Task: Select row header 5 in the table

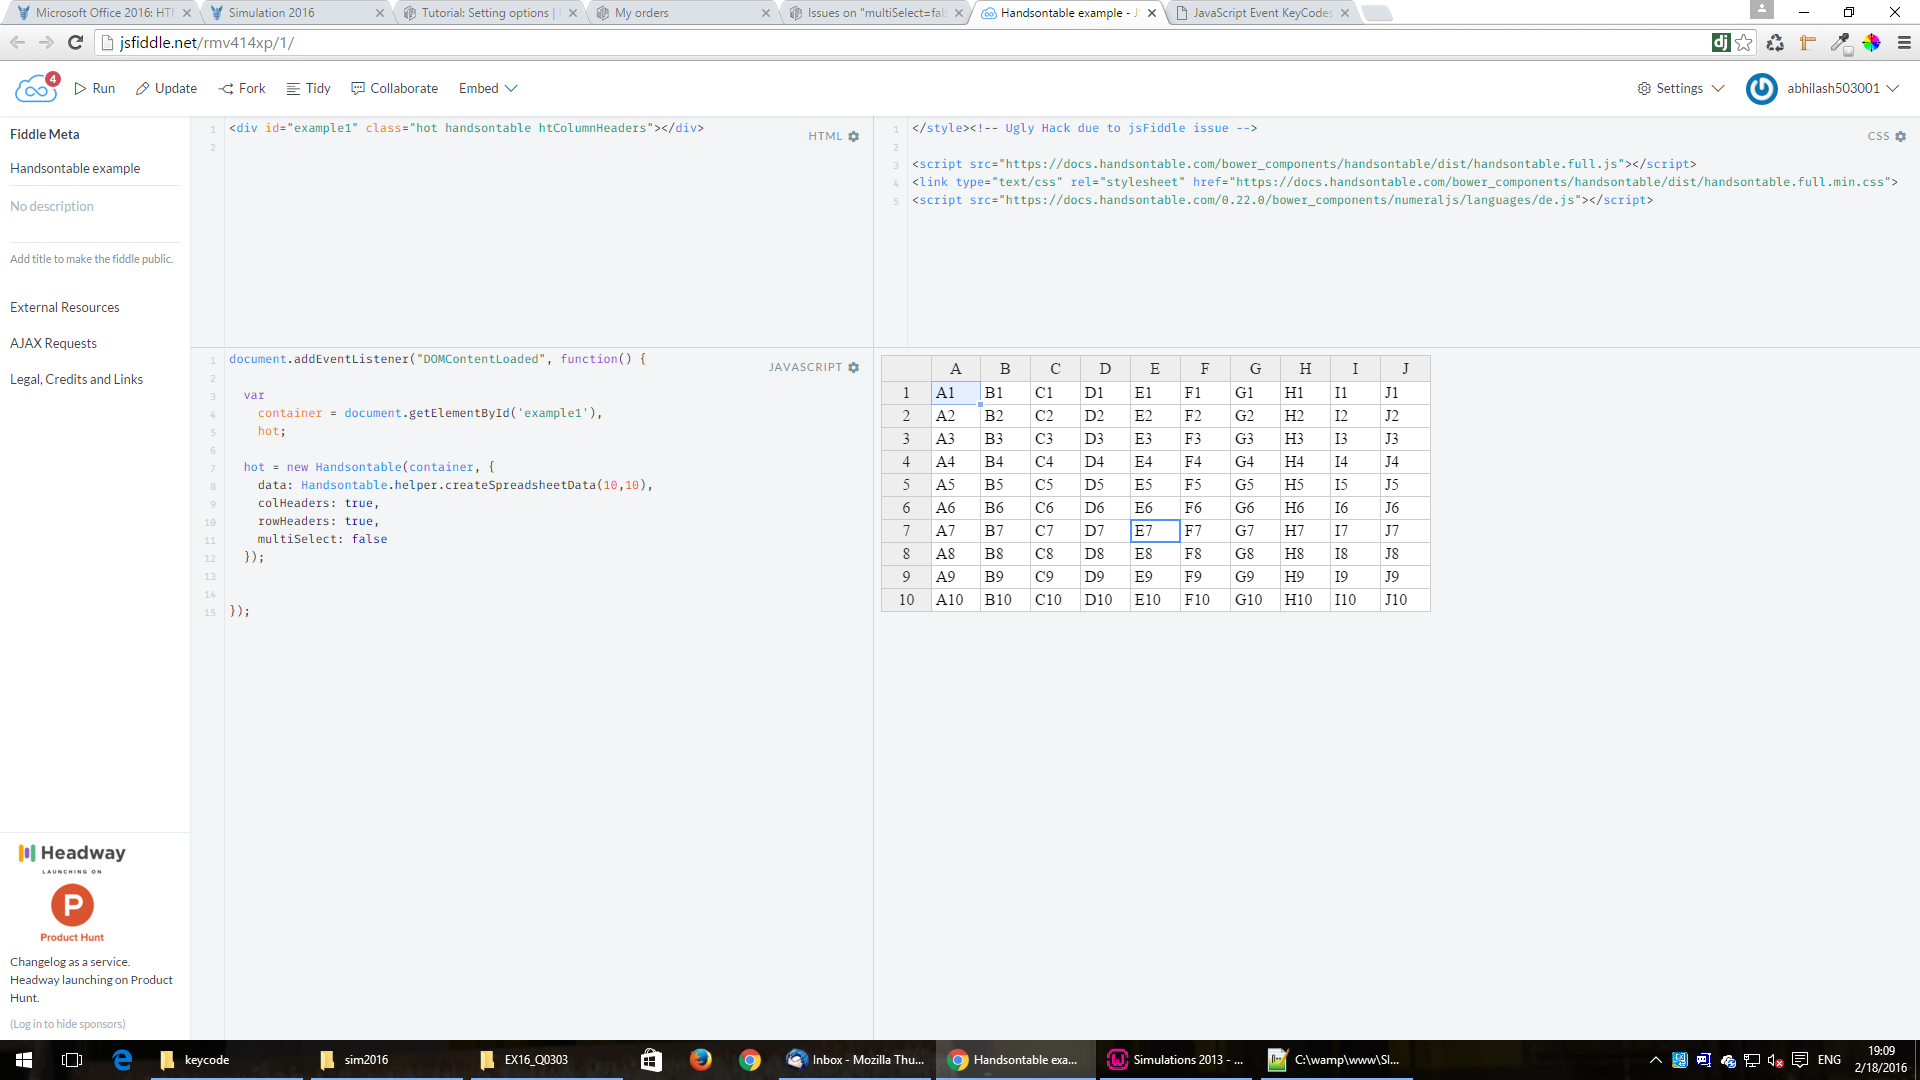Action: pos(906,485)
